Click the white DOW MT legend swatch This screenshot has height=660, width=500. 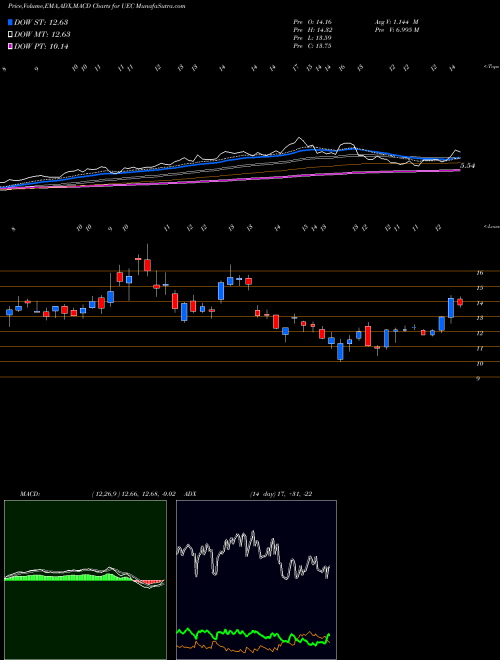pos(10,35)
